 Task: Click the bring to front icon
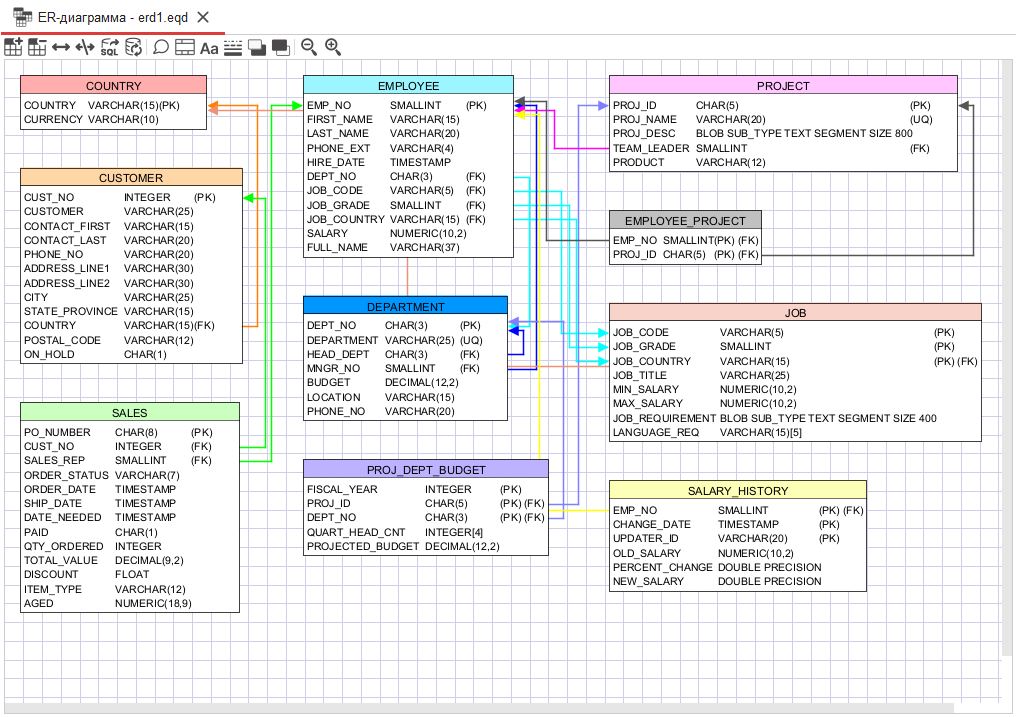tap(257, 47)
